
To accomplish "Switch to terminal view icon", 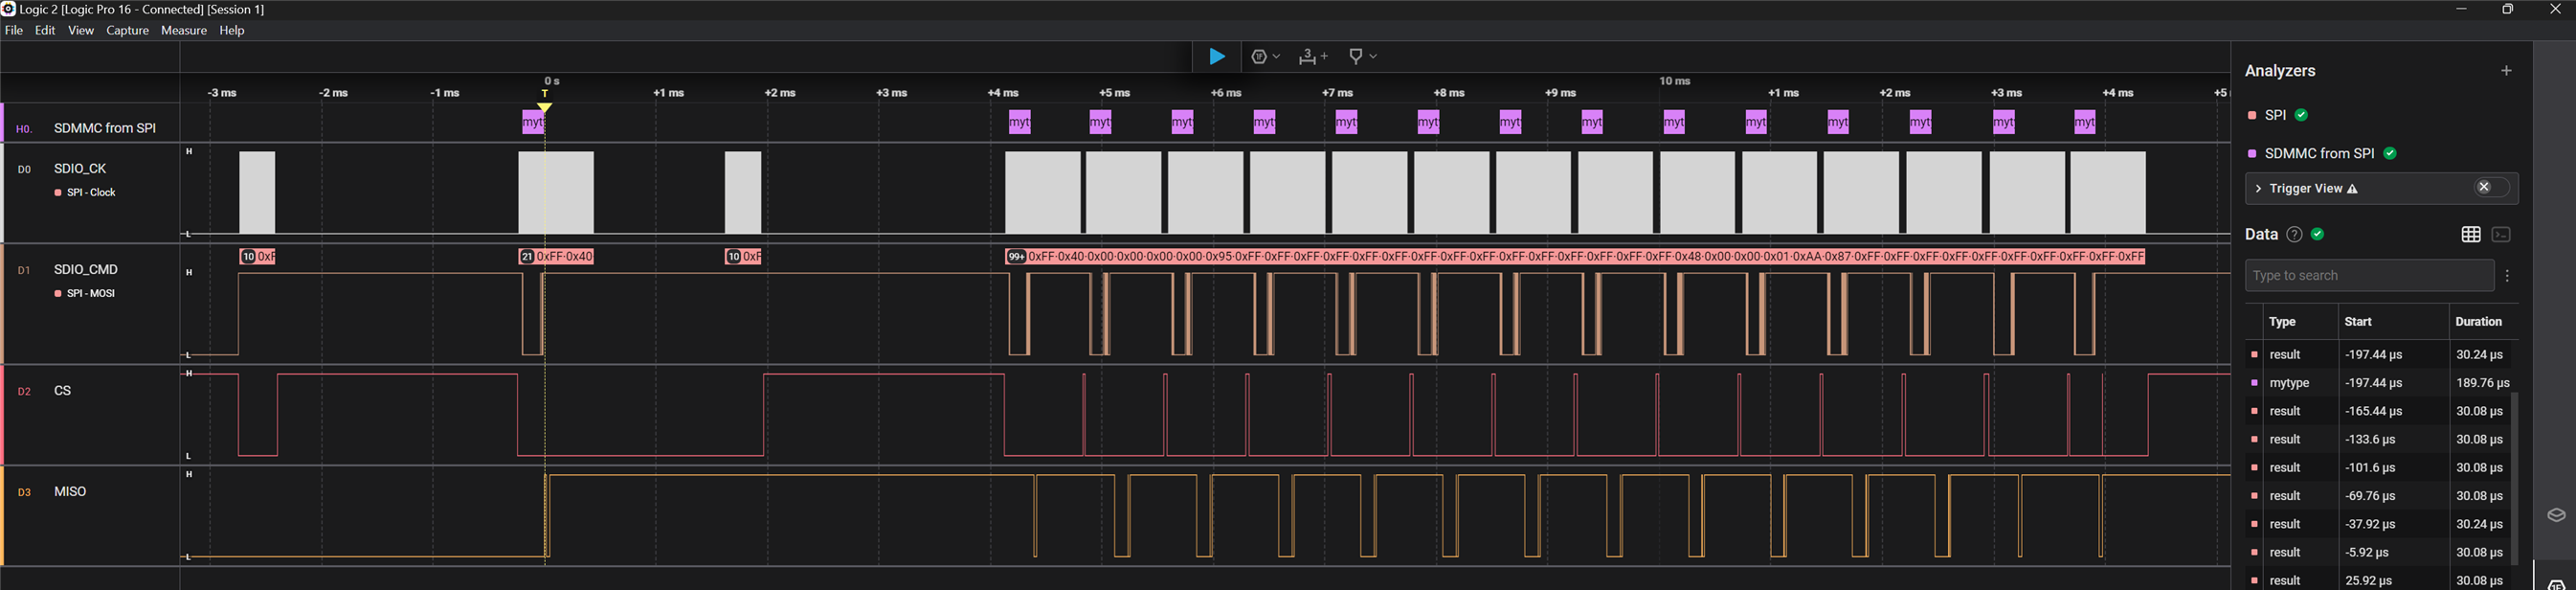I will pyautogui.click(x=2501, y=235).
